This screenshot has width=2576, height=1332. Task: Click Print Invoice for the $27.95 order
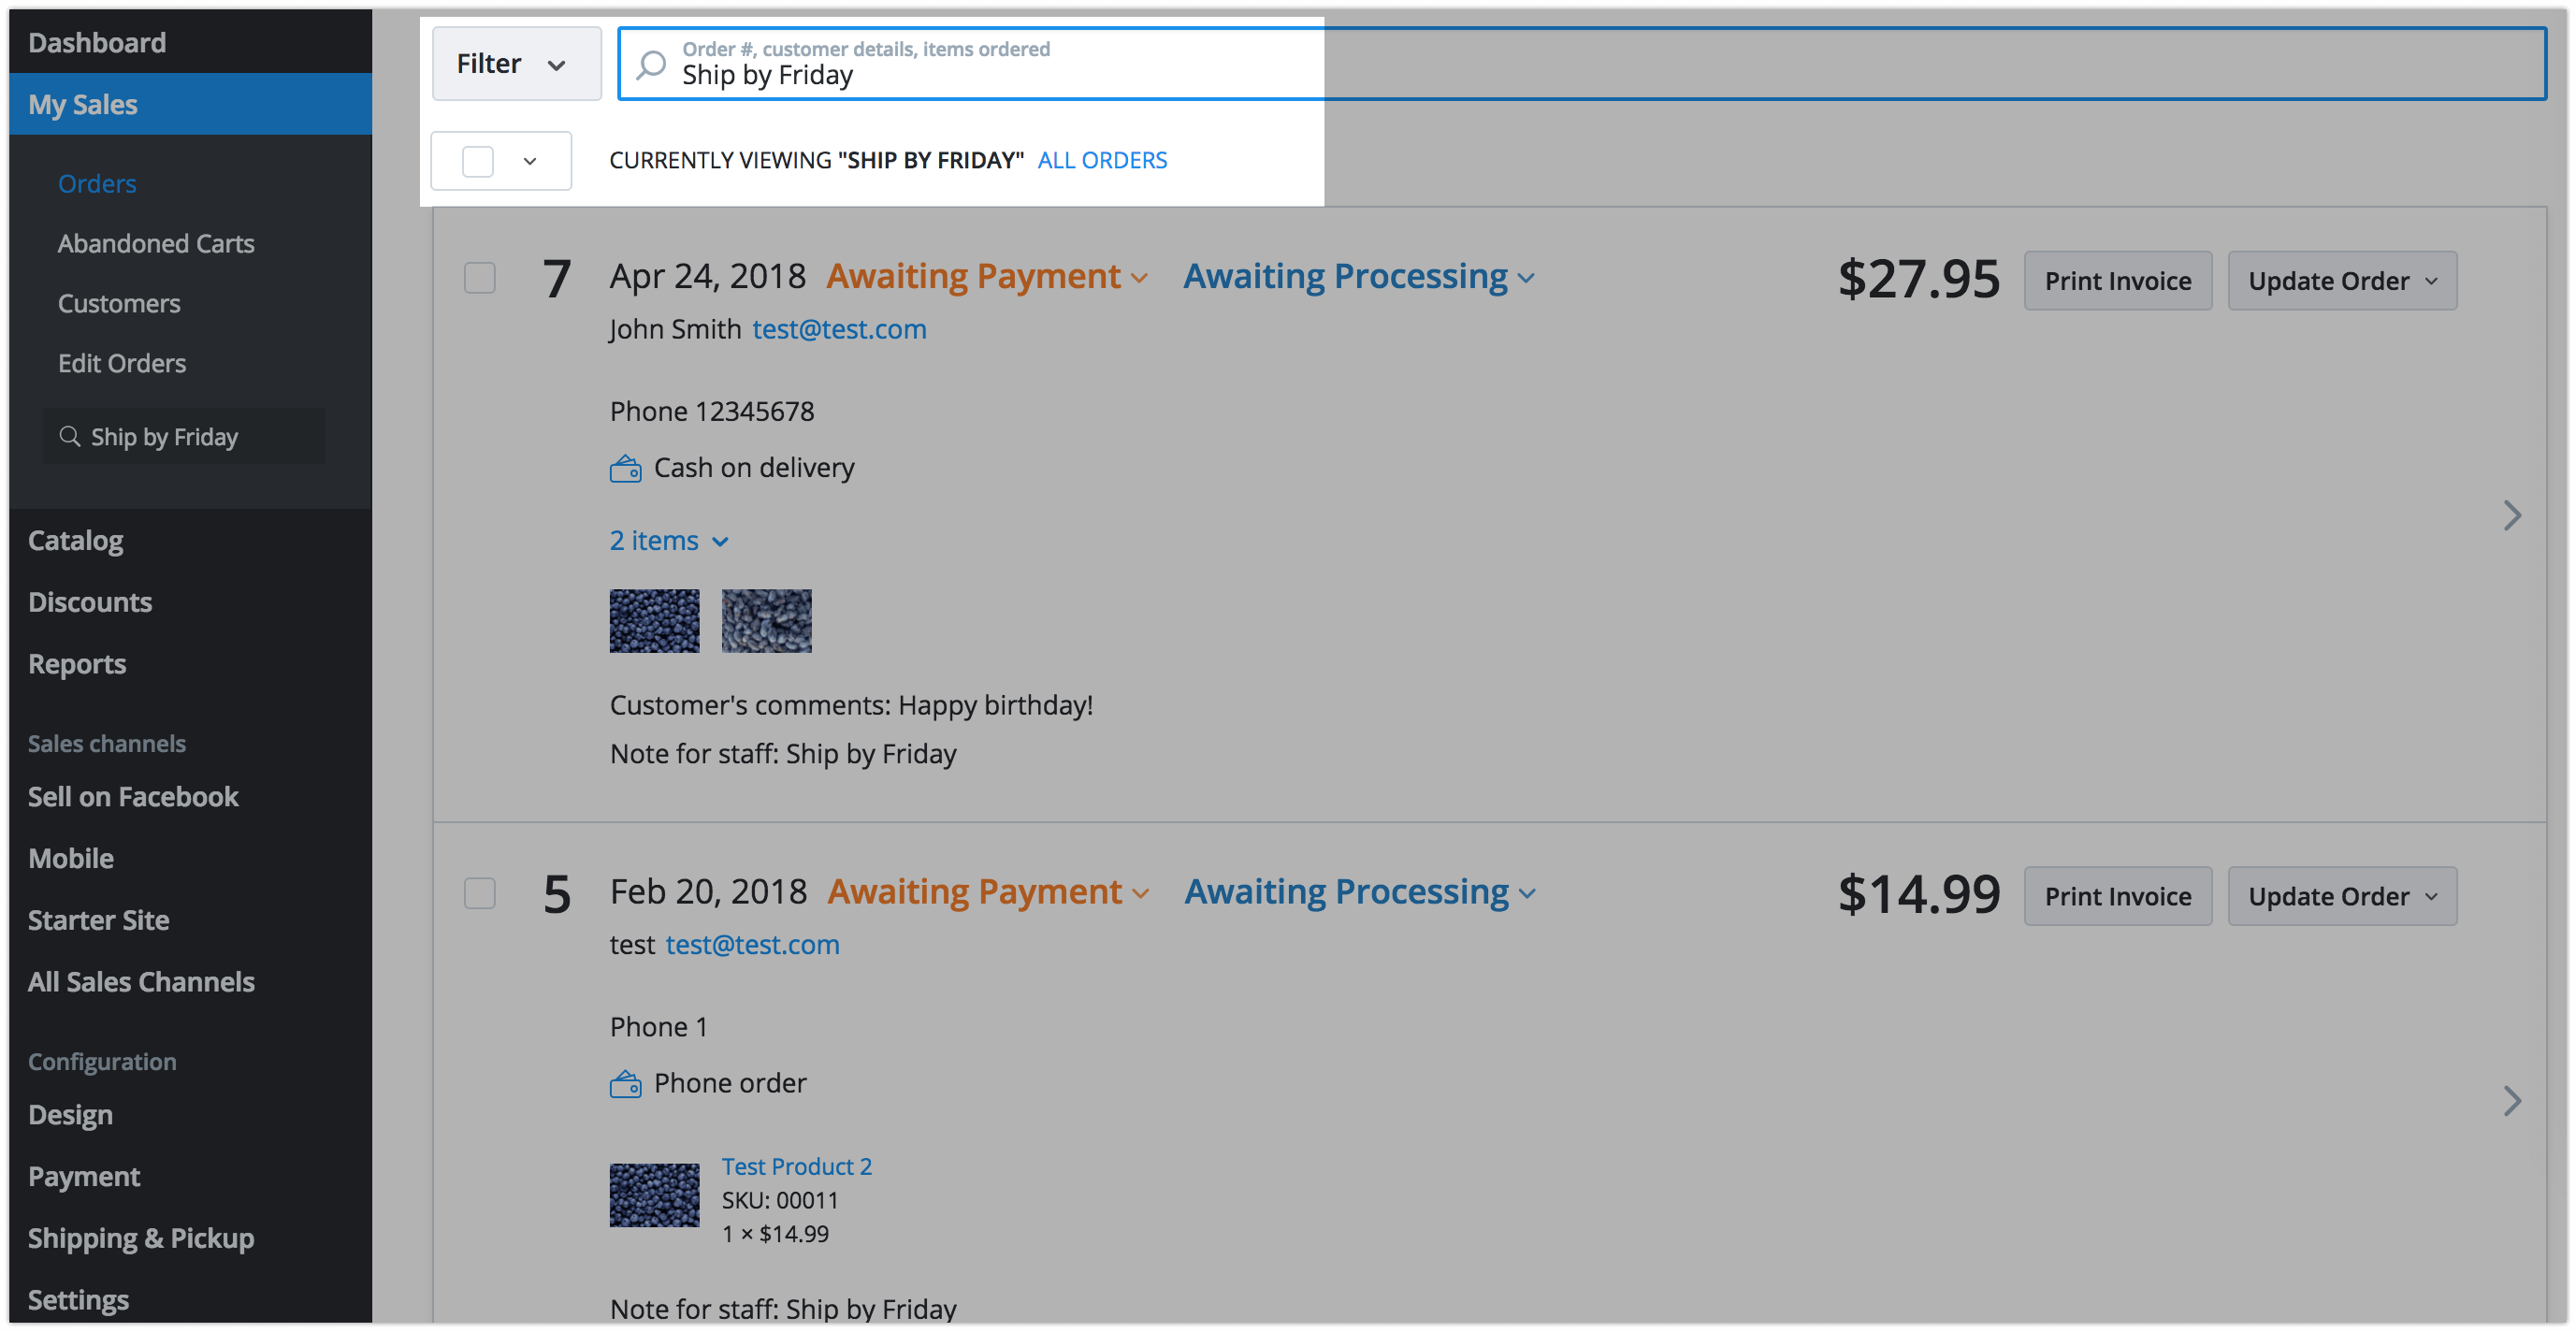(2118, 281)
